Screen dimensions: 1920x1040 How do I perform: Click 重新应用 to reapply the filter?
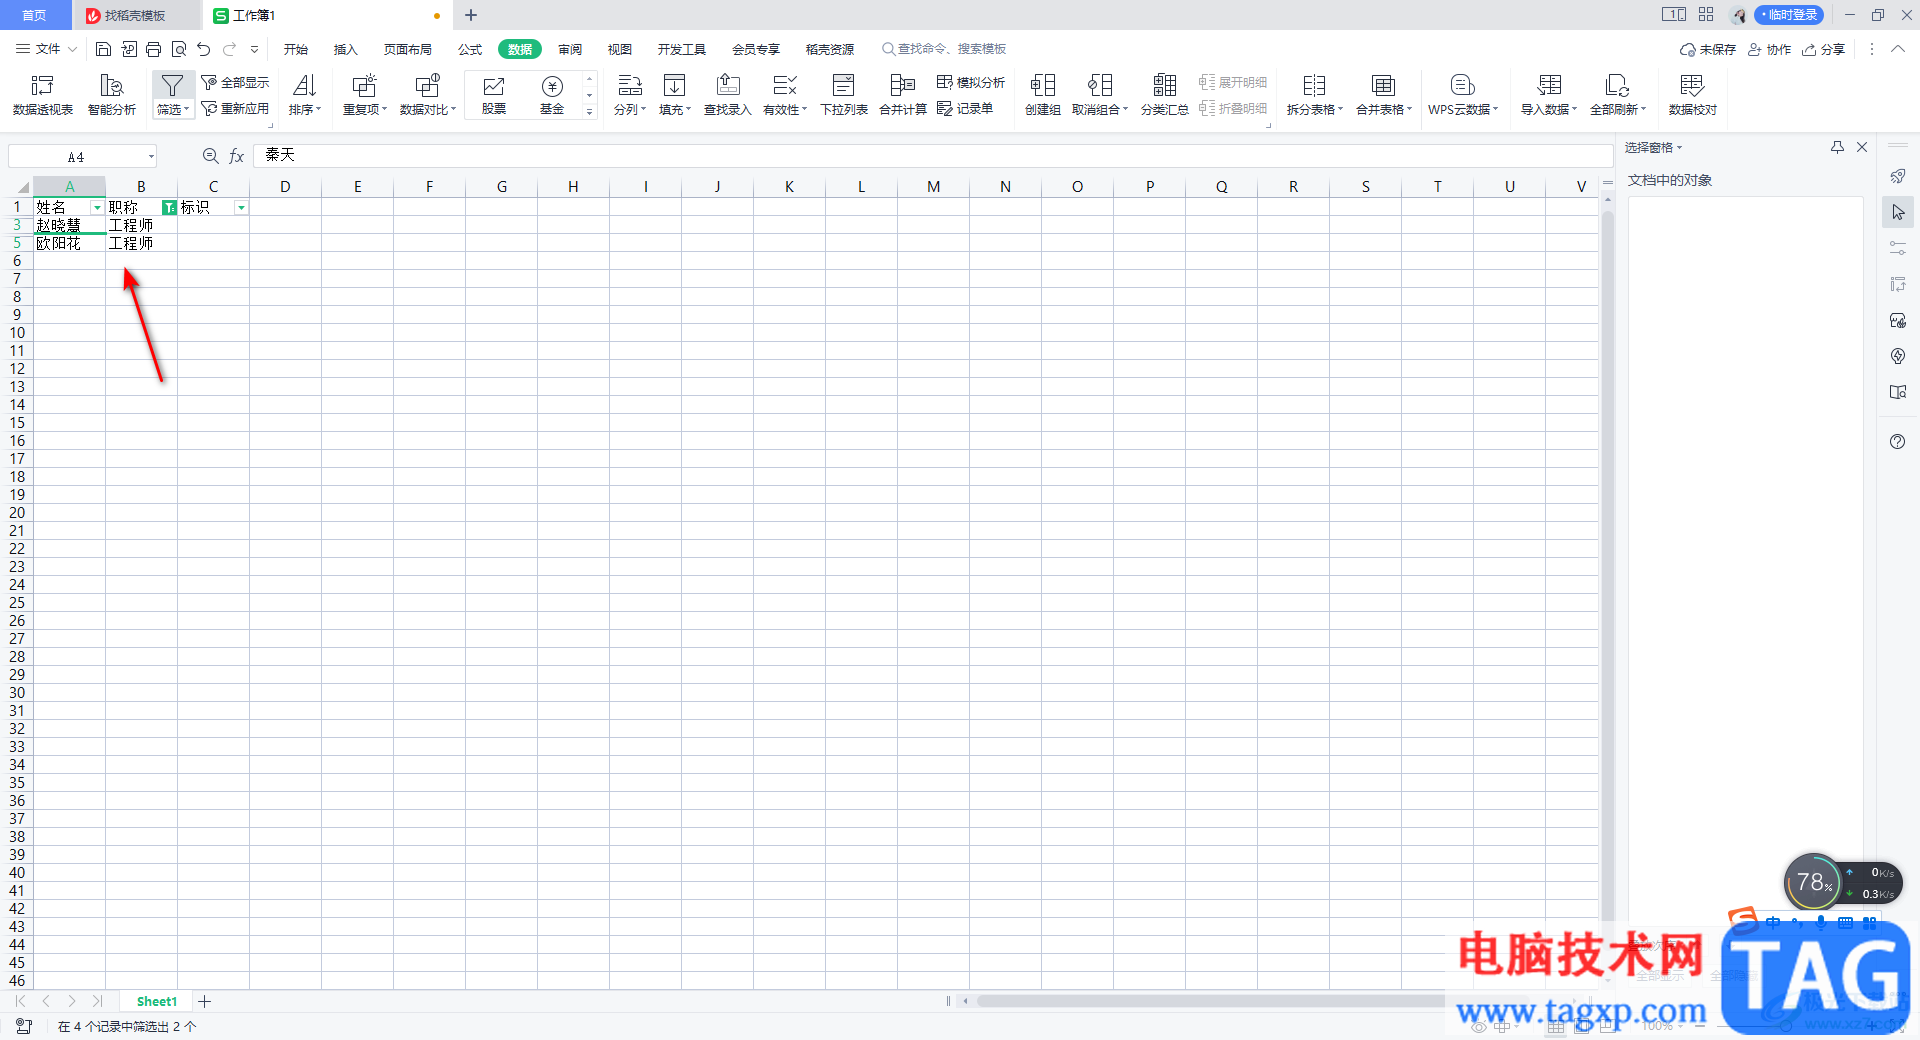coord(235,108)
